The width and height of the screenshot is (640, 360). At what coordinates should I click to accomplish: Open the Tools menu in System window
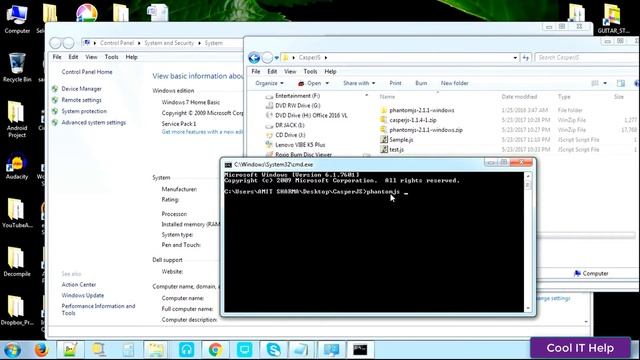point(111,57)
